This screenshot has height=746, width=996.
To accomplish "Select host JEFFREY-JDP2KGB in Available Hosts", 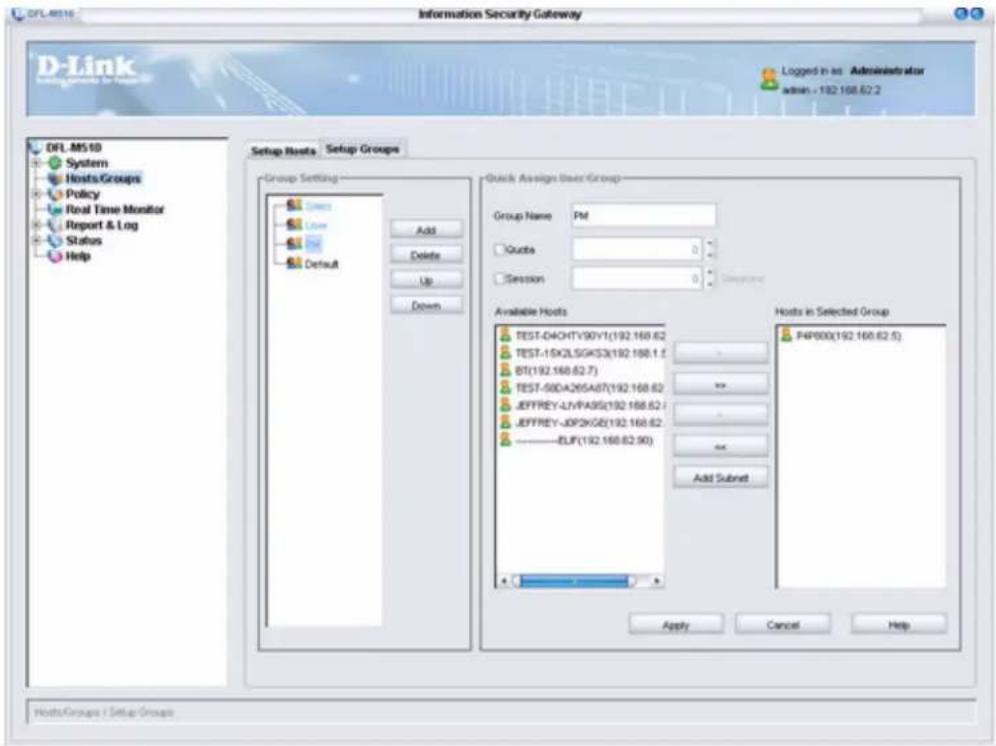I will (589, 423).
